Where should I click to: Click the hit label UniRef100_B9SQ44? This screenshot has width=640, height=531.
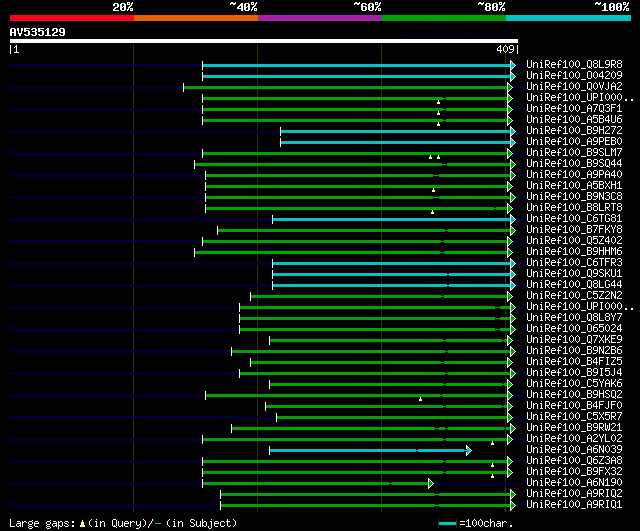pyautogui.click(x=574, y=164)
